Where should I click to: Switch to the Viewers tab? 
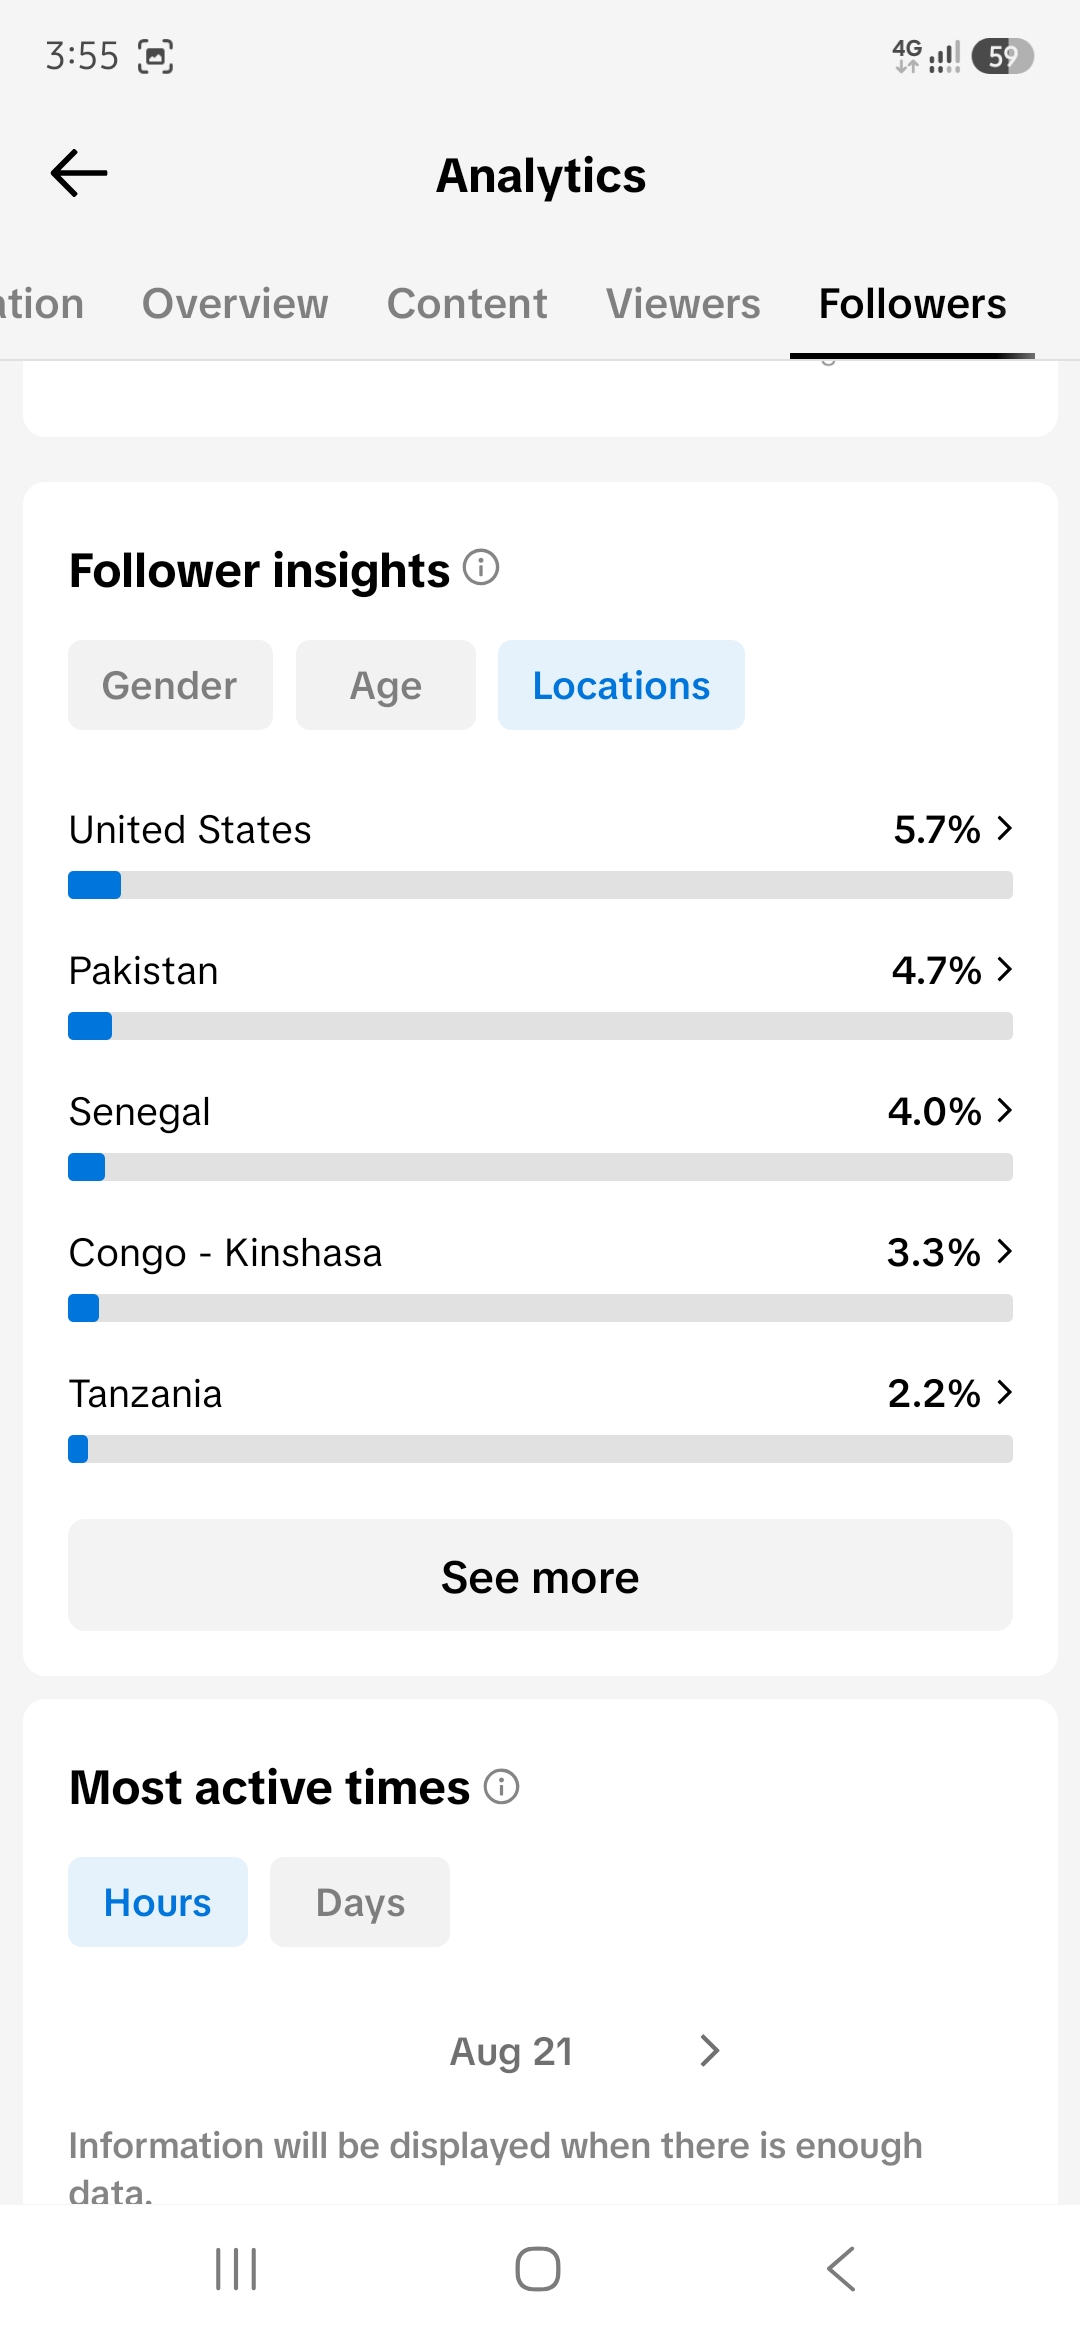click(683, 303)
